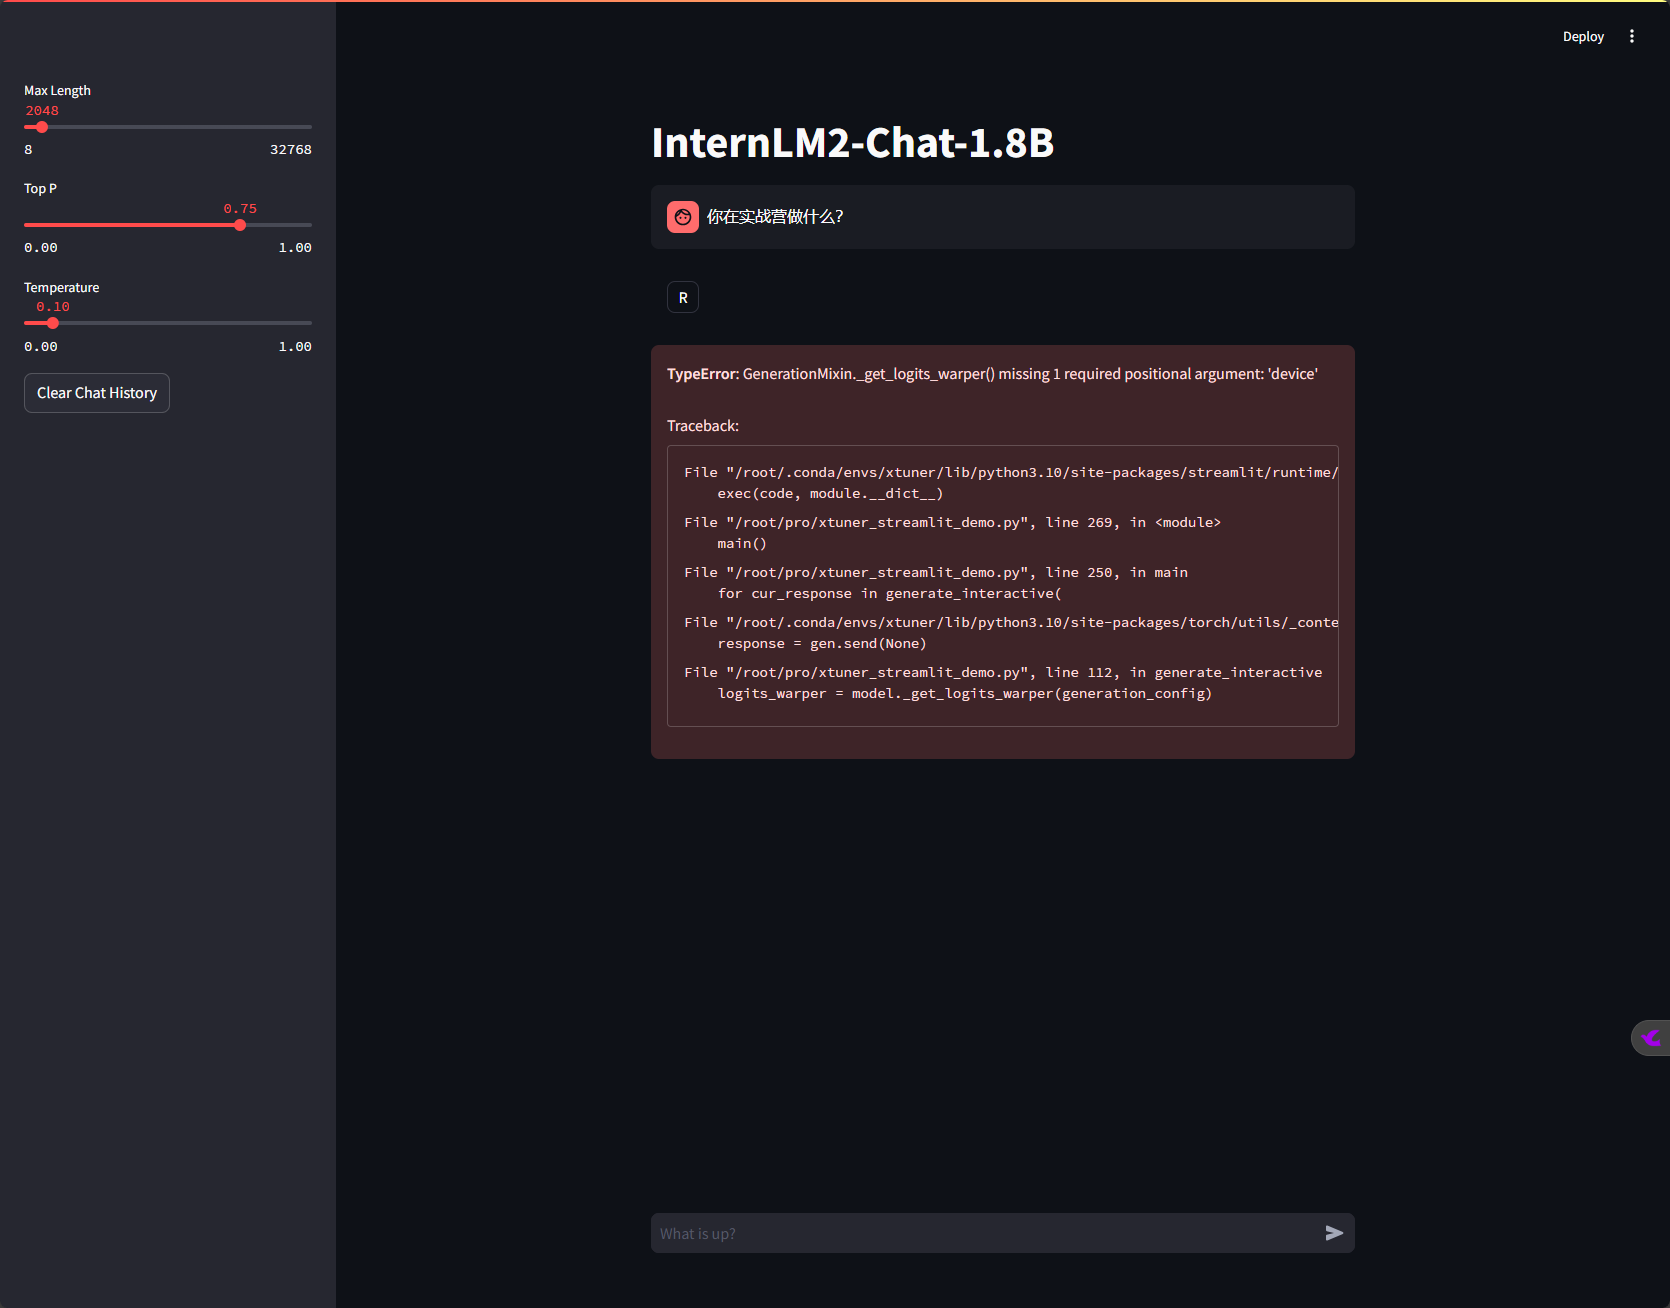
Task: Click the Max Length label
Action: [x=57, y=90]
